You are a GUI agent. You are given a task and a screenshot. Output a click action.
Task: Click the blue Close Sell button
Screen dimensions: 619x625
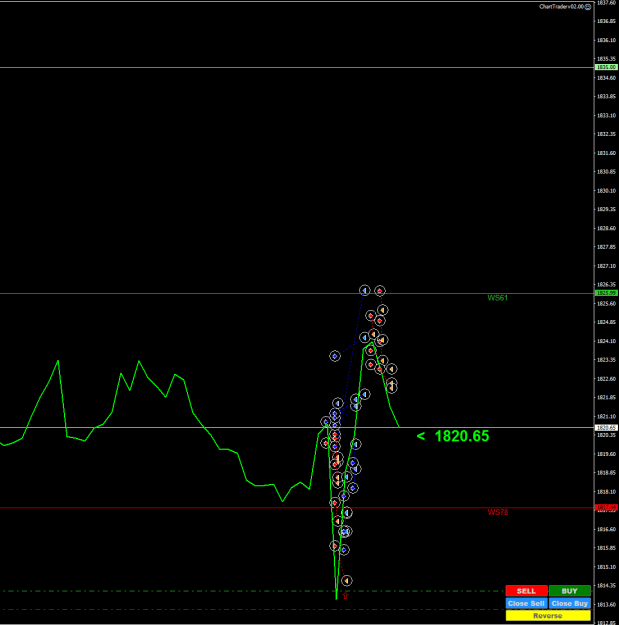(x=526, y=603)
